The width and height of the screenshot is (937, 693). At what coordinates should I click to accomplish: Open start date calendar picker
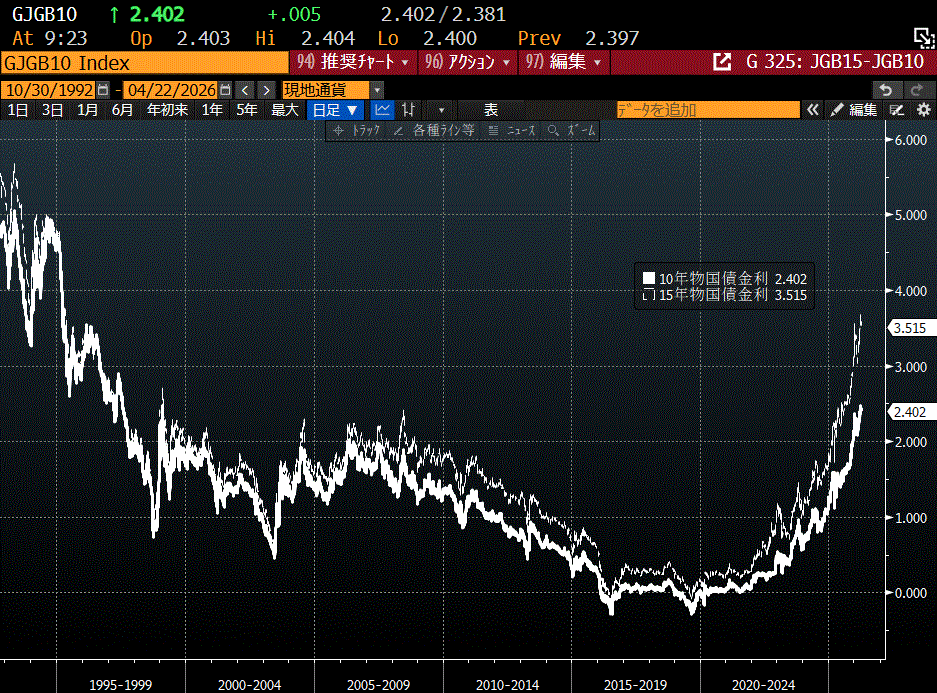click(103, 90)
